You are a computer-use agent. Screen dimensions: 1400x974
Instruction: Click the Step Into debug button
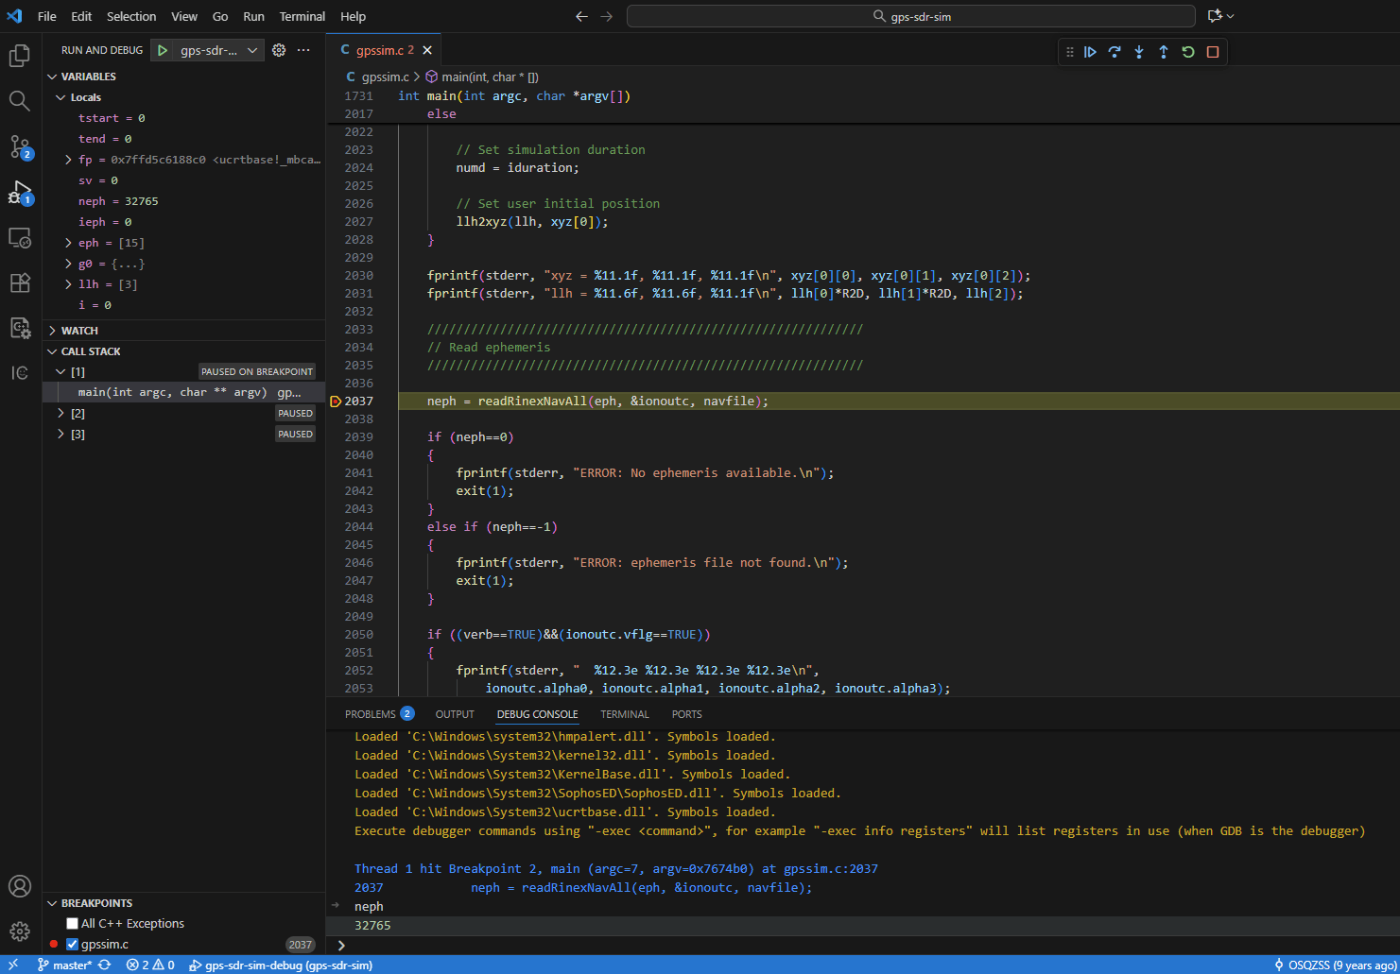1139,52
